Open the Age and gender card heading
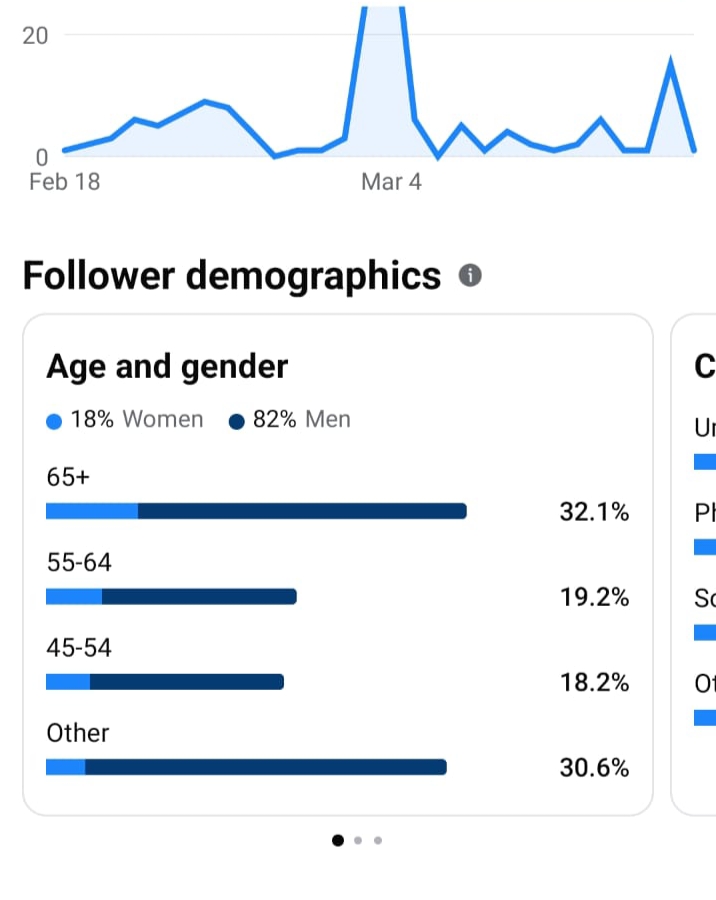This screenshot has width=716, height=900. coord(167,367)
